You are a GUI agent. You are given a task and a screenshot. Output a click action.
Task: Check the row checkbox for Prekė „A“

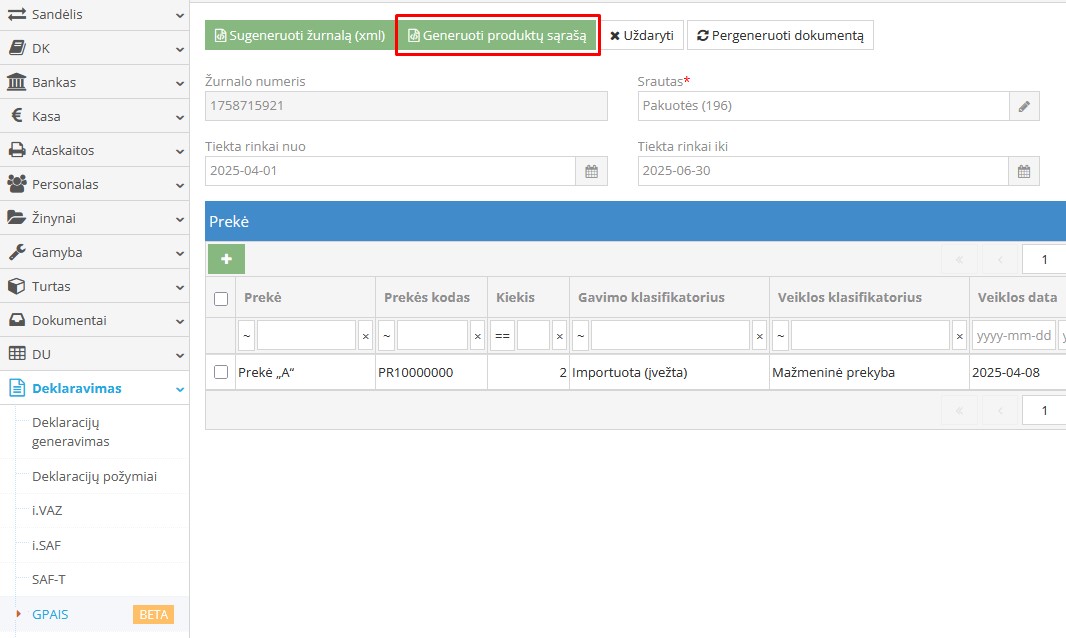(x=221, y=372)
